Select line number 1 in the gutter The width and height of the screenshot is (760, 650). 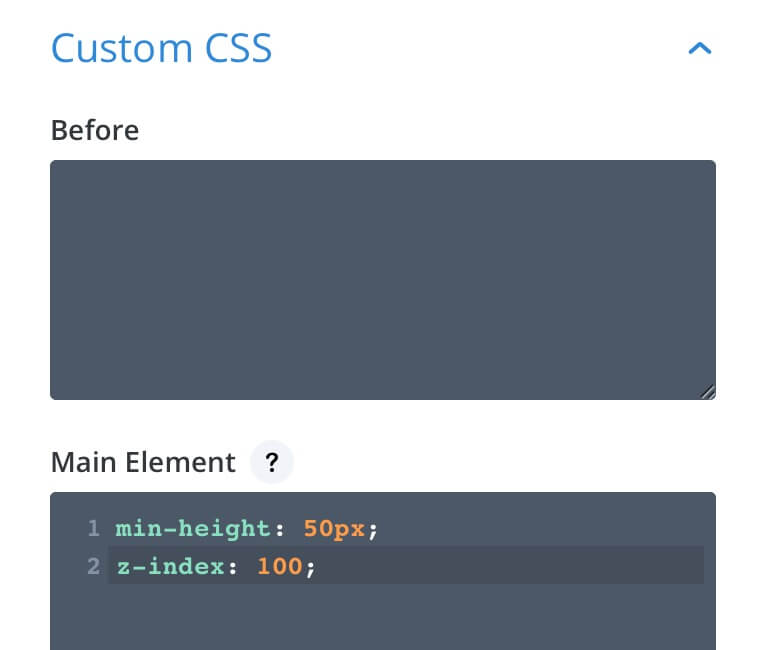point(94,528)
